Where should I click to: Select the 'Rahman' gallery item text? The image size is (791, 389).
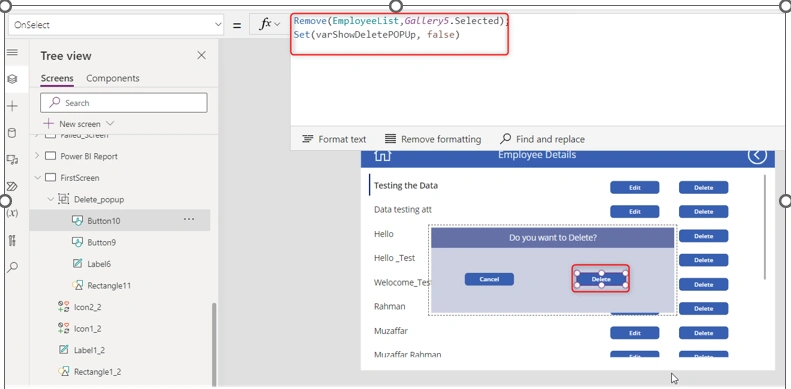pos(389,306)
